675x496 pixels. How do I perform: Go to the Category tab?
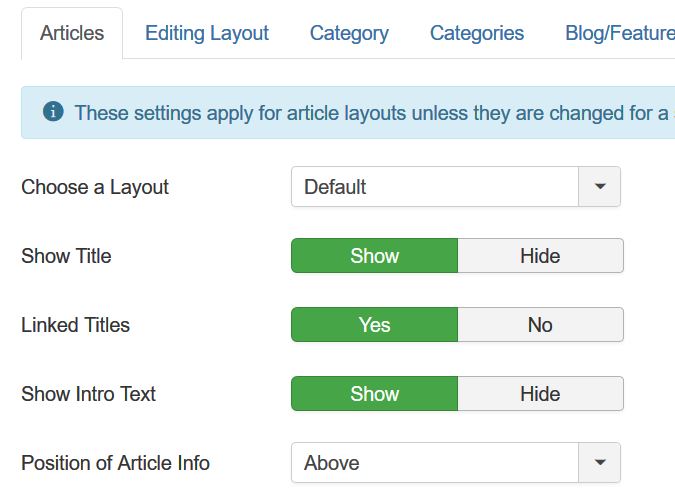click(349, 33)
